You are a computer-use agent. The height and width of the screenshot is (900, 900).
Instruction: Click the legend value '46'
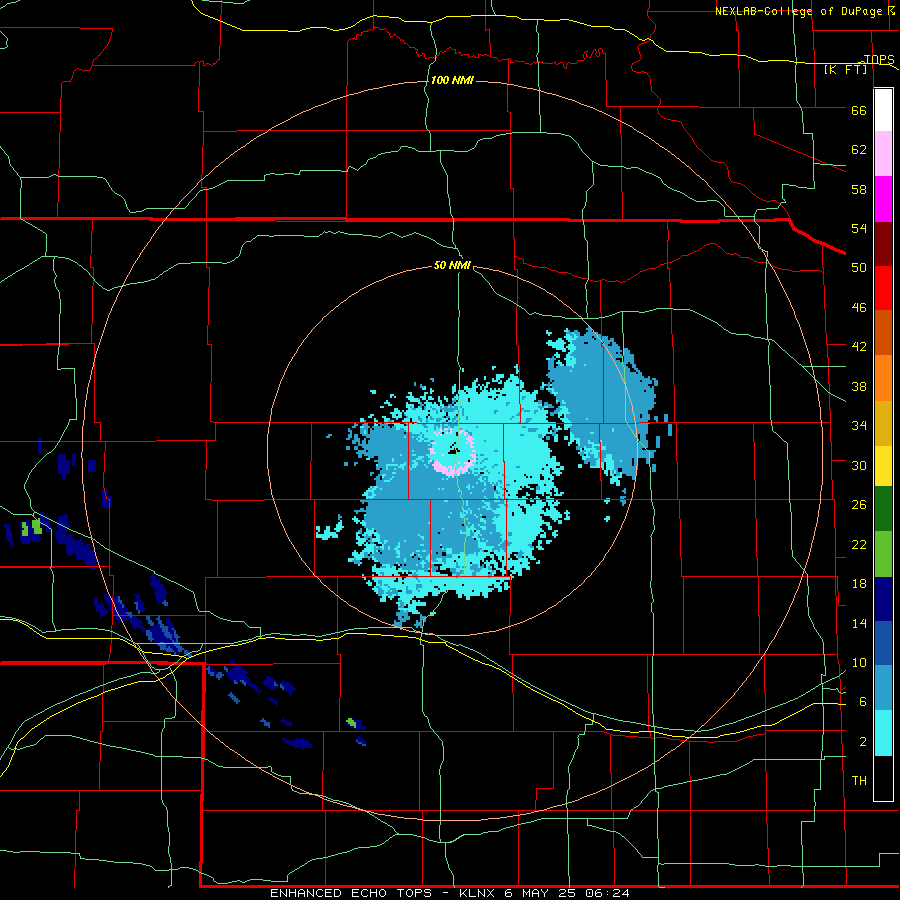(859, 308)
